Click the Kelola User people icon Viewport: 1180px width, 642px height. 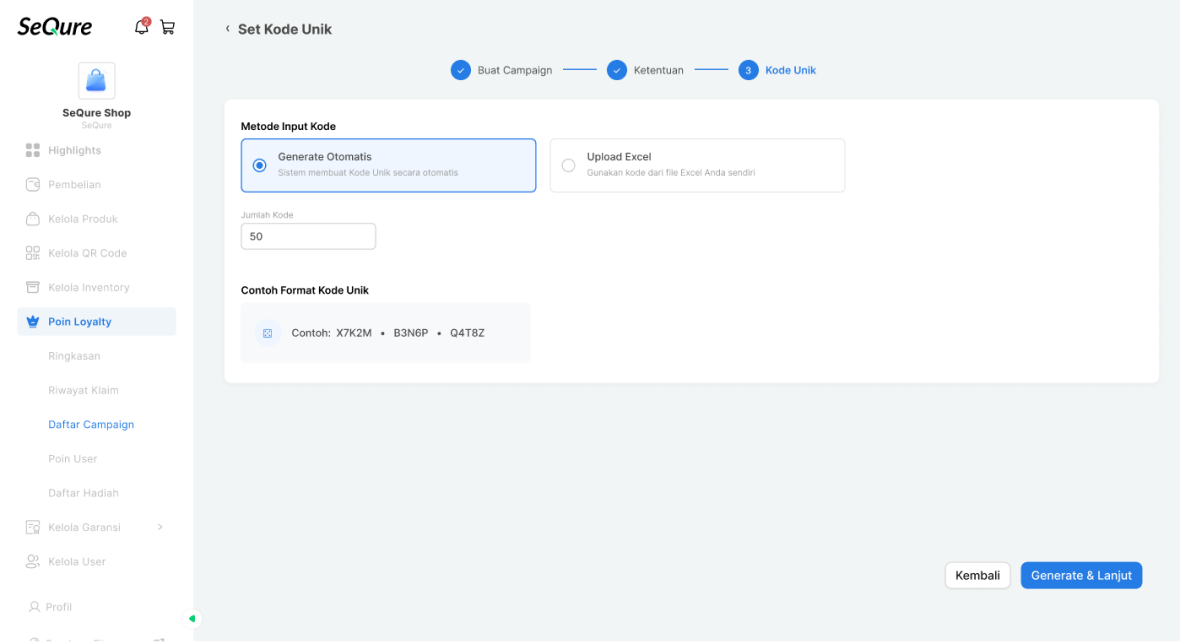point(32,561)
